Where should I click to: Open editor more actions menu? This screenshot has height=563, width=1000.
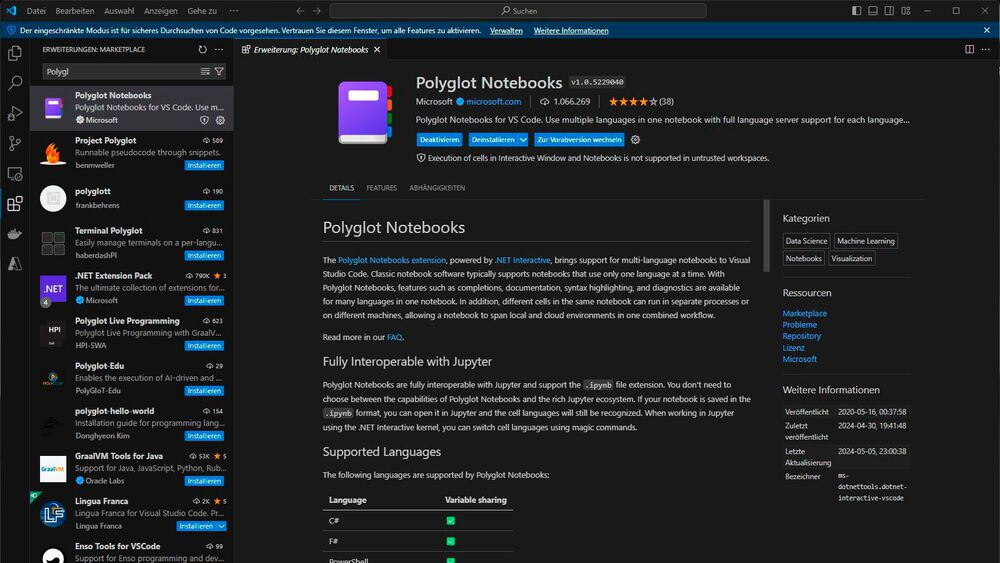(x=986, y=49)
